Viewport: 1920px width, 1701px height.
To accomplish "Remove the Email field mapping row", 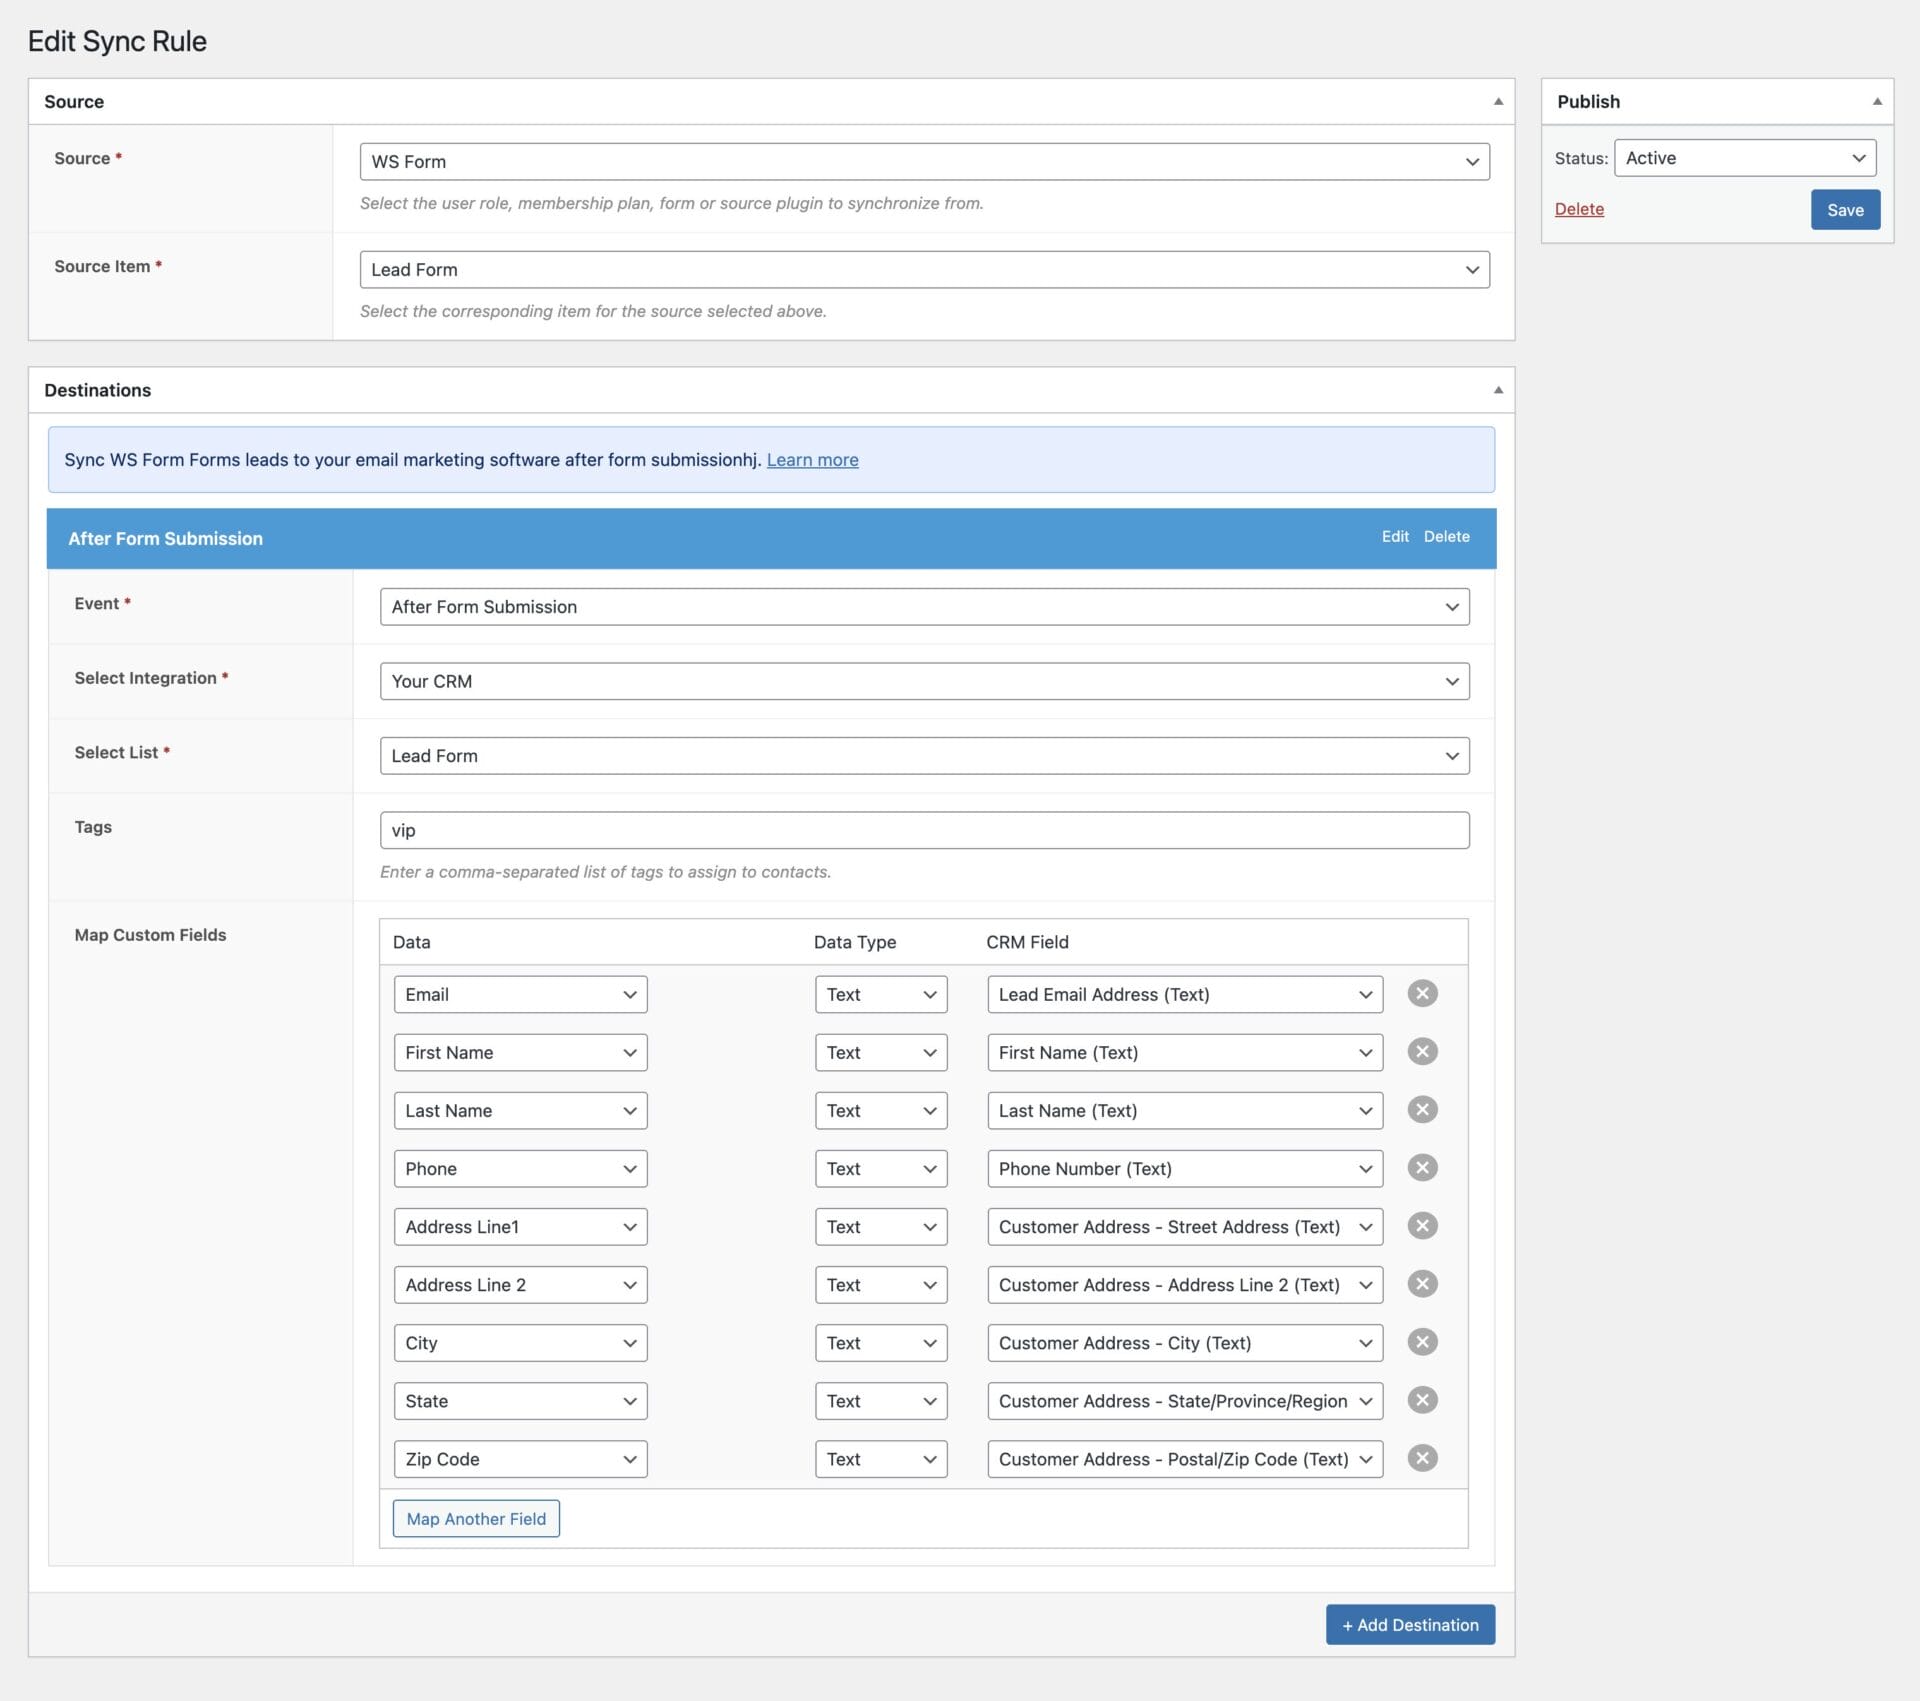I will pos(1422,993).
